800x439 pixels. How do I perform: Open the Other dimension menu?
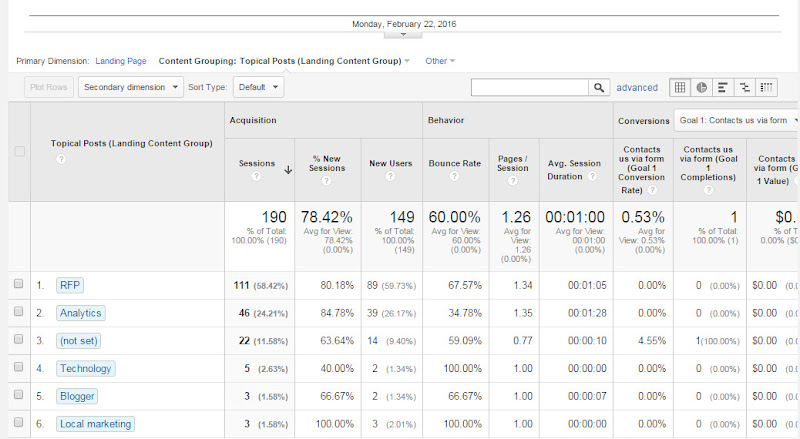point(440,61)
